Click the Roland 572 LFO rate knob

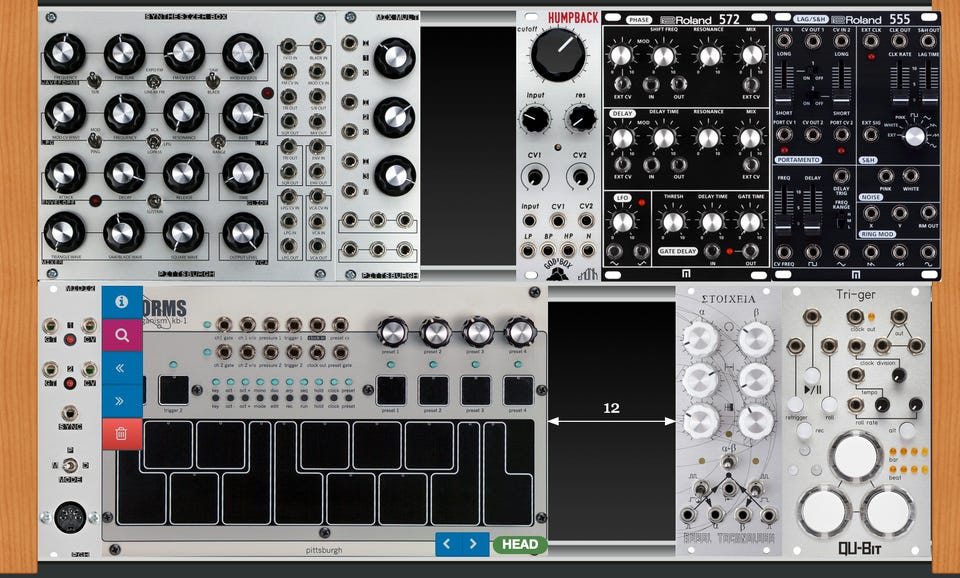(622, 222)
